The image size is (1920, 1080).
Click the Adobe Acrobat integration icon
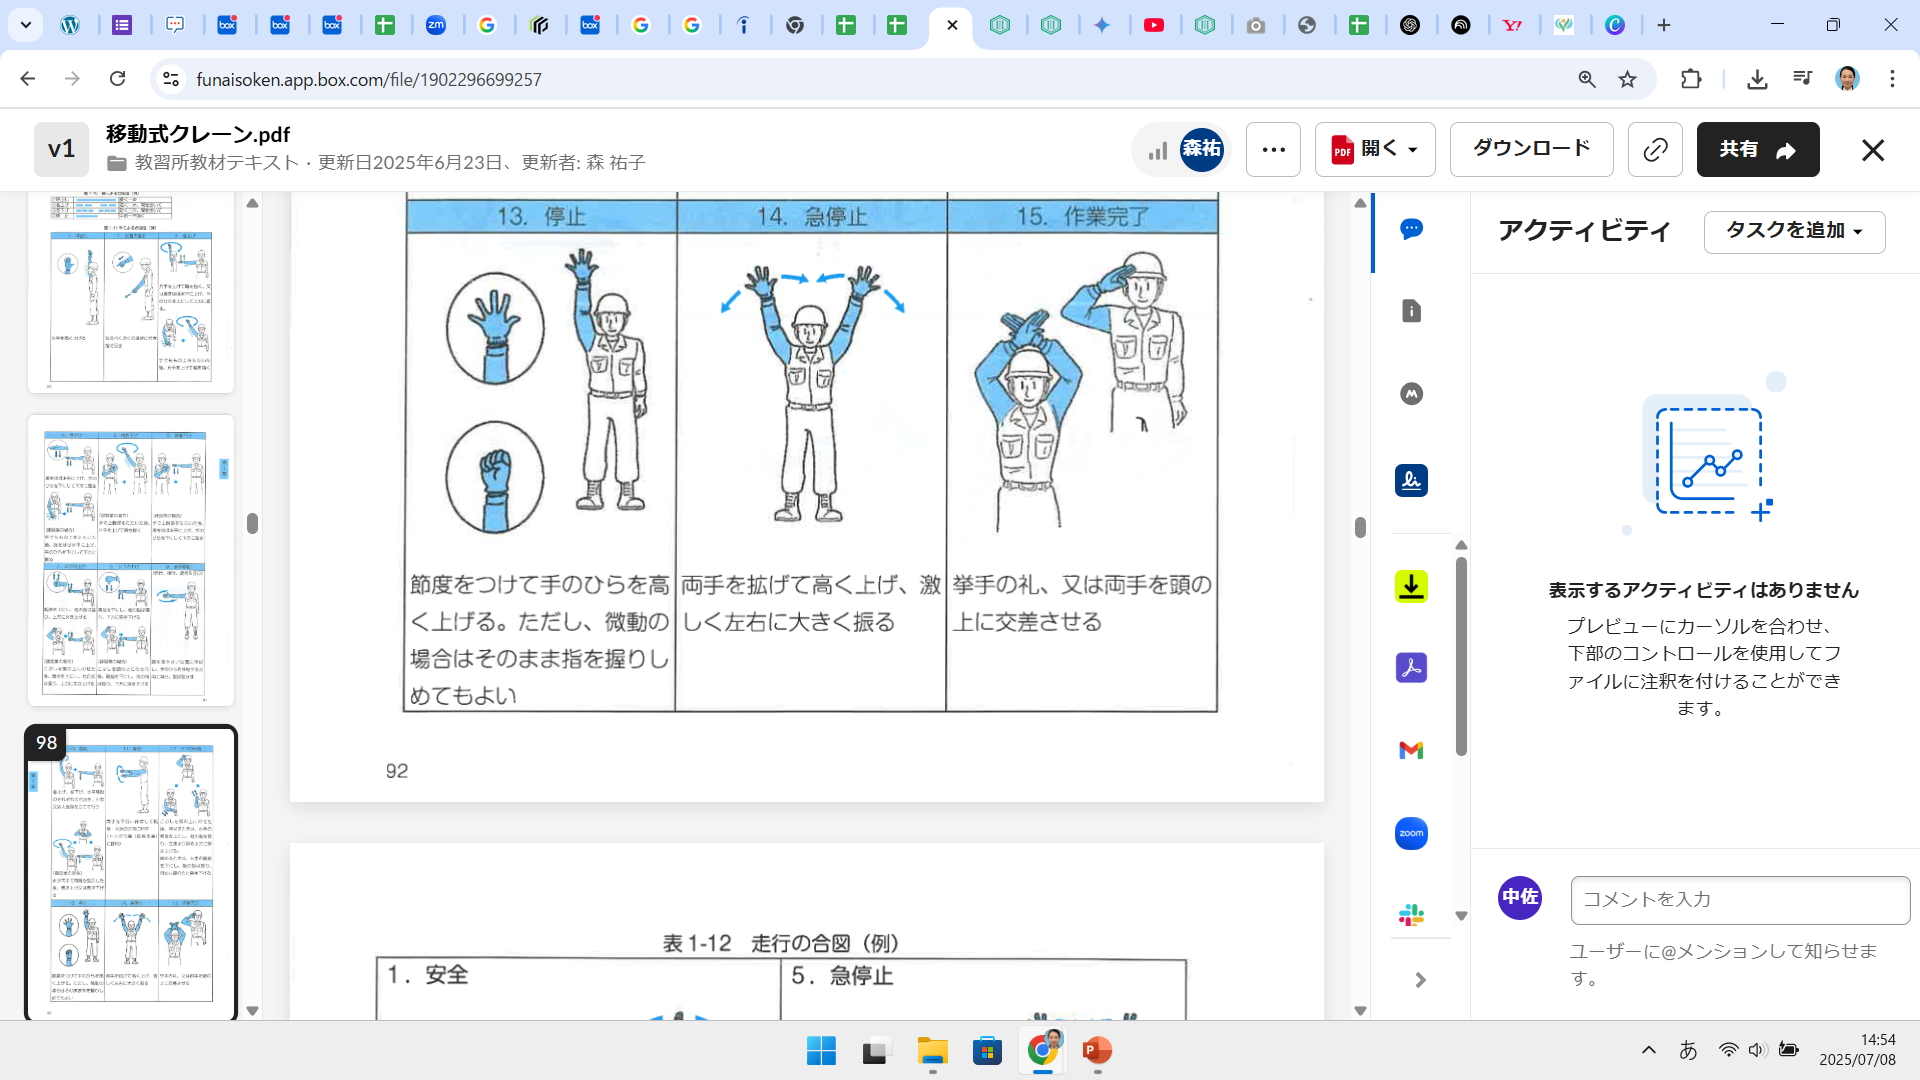[x=1411, y=667]
